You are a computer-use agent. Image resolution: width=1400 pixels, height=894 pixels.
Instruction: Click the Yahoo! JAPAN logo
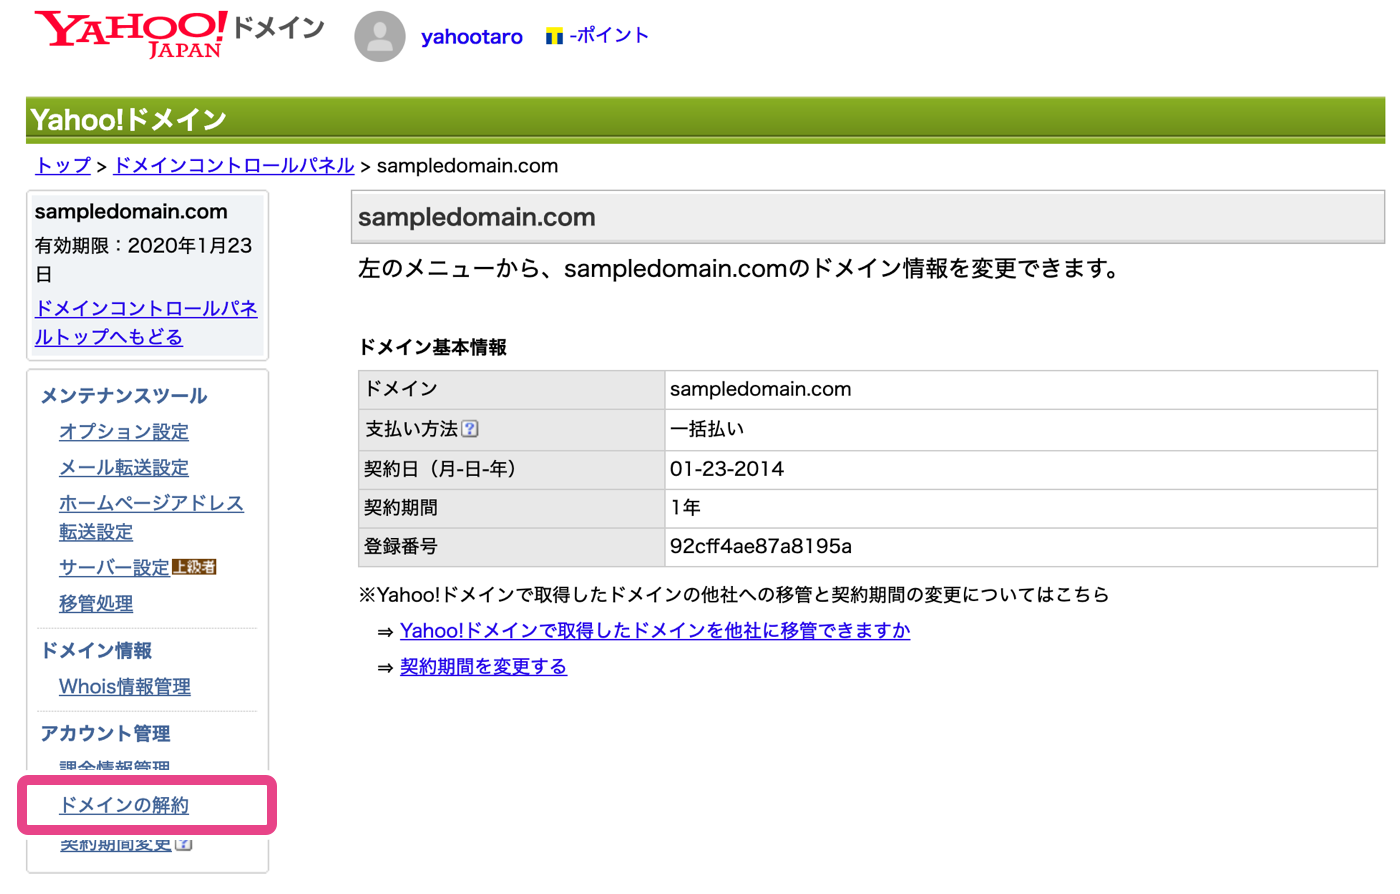130,34
